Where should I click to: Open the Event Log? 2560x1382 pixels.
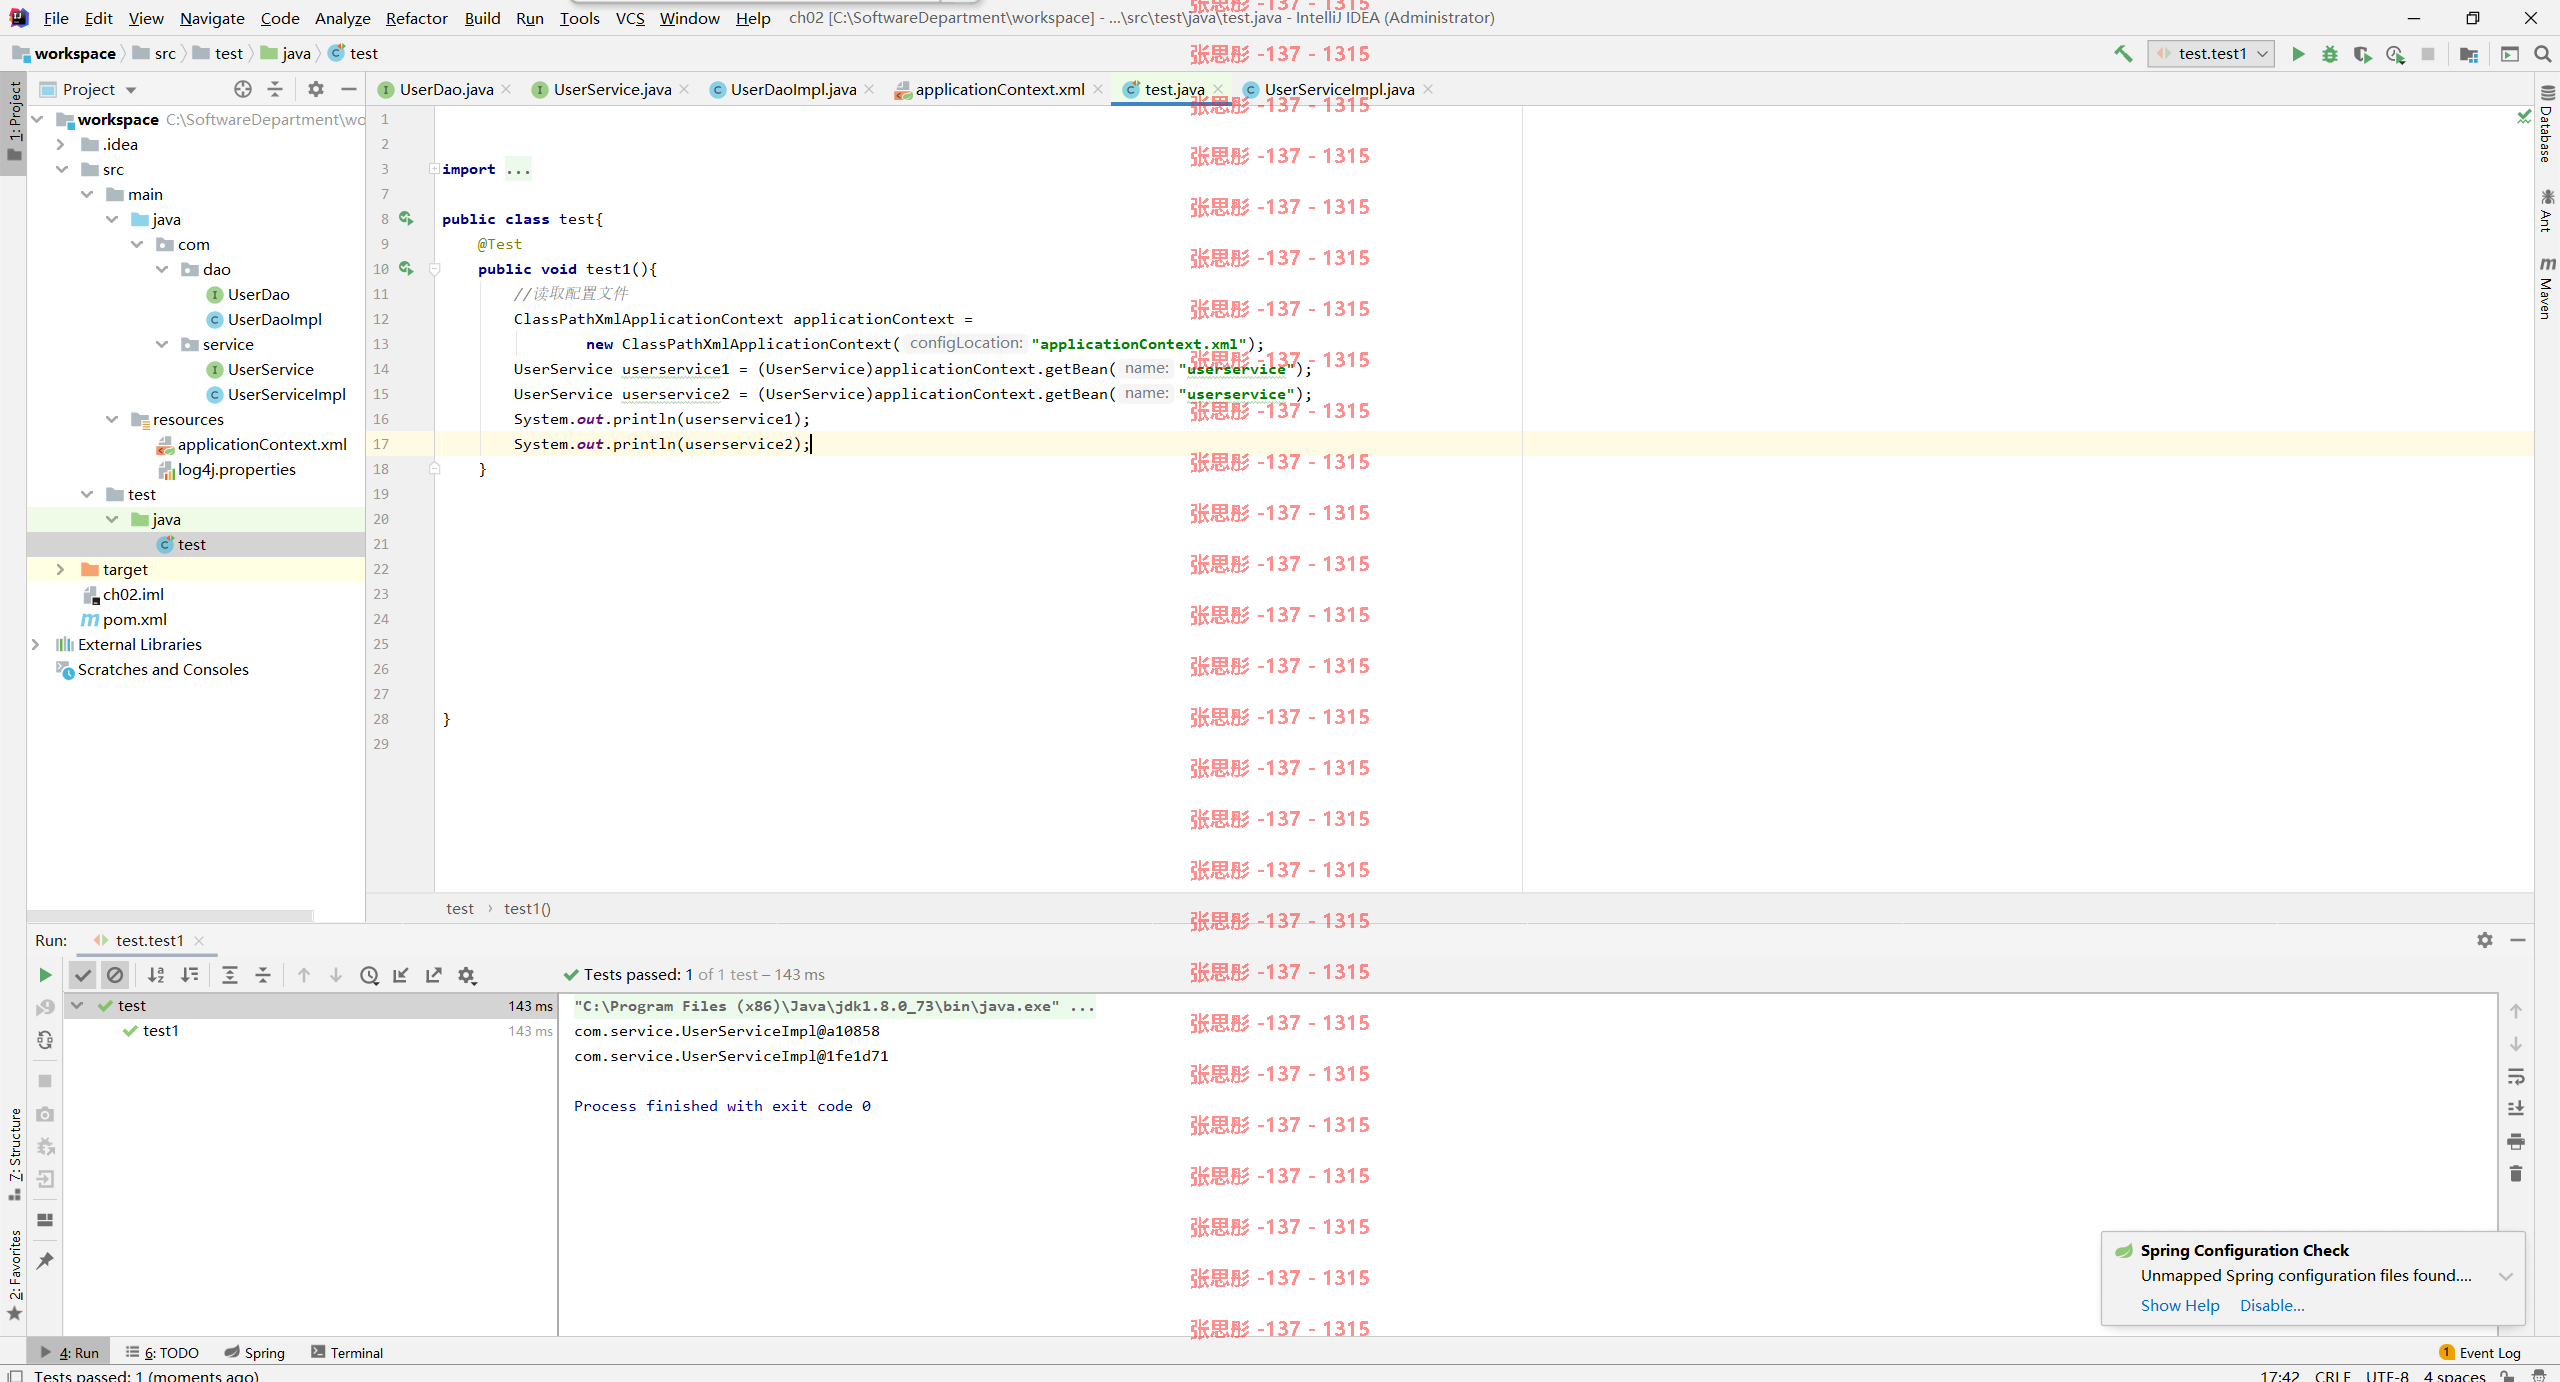click(2480, 1352)
